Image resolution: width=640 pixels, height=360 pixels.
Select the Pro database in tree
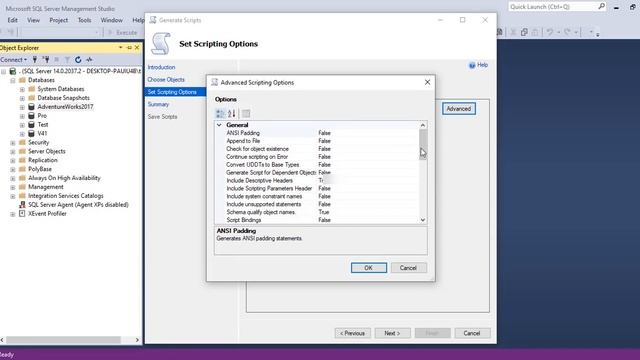(42, 116)
